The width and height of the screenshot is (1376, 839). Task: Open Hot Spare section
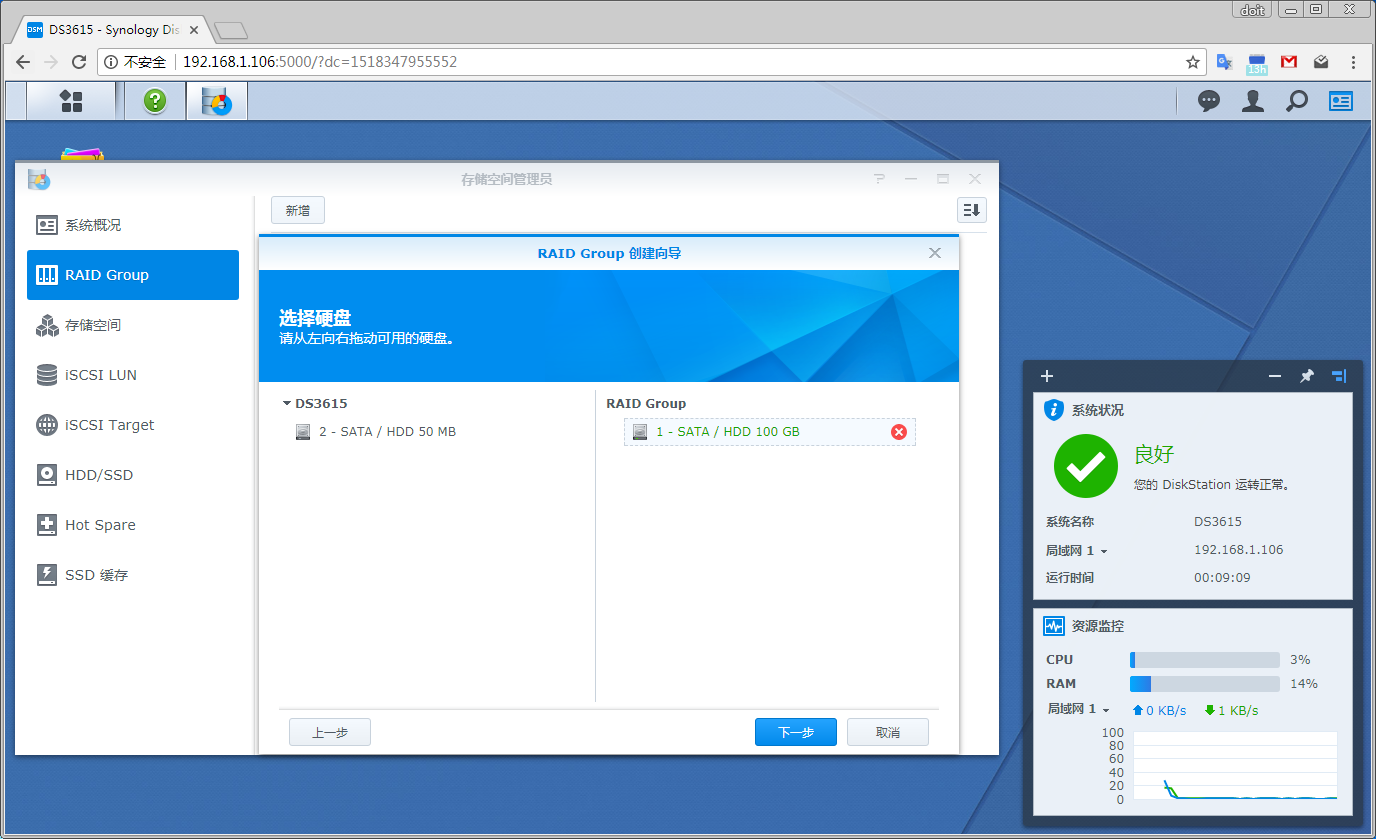click(x=133, y=525)
